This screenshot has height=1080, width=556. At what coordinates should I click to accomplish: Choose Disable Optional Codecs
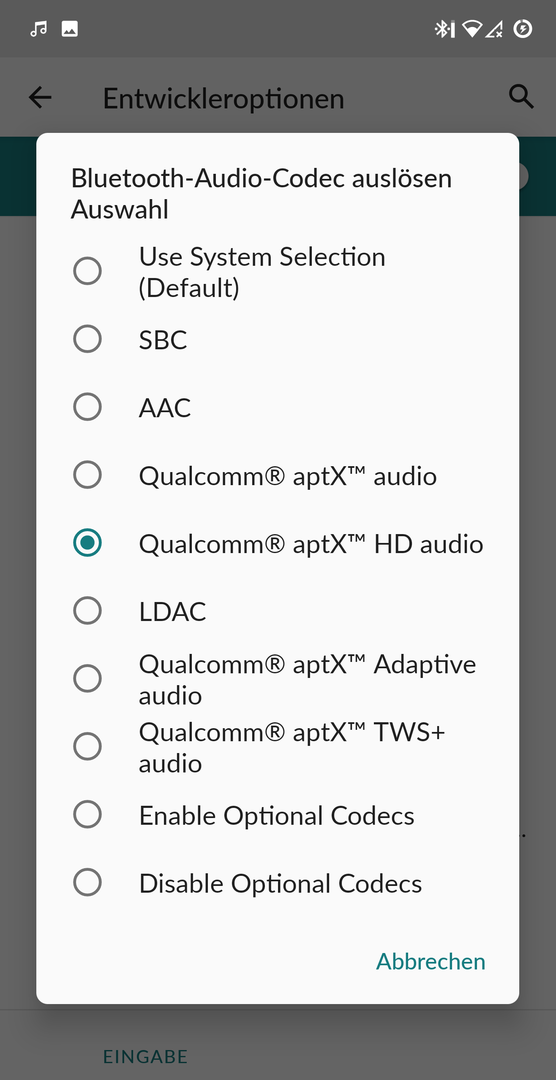pyautogui.click(x=278, y=882)
